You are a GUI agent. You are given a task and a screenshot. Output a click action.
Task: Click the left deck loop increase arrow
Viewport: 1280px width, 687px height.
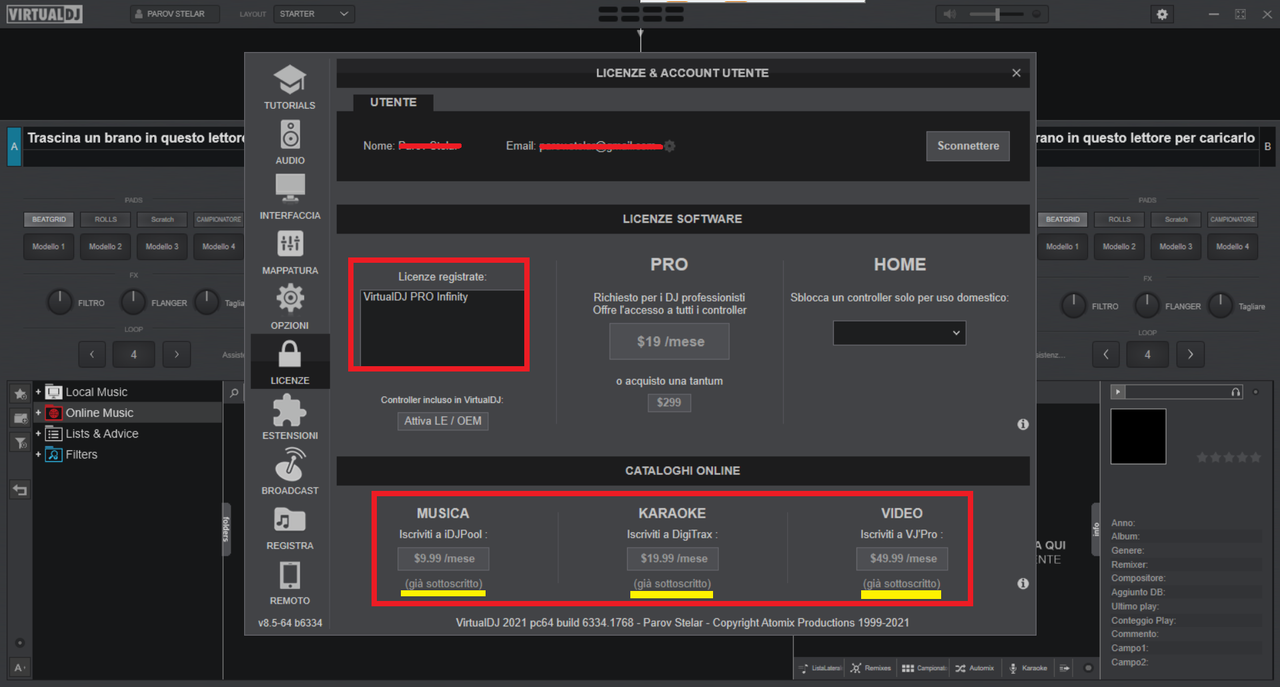pyautogui.click(x=177, y=354)
